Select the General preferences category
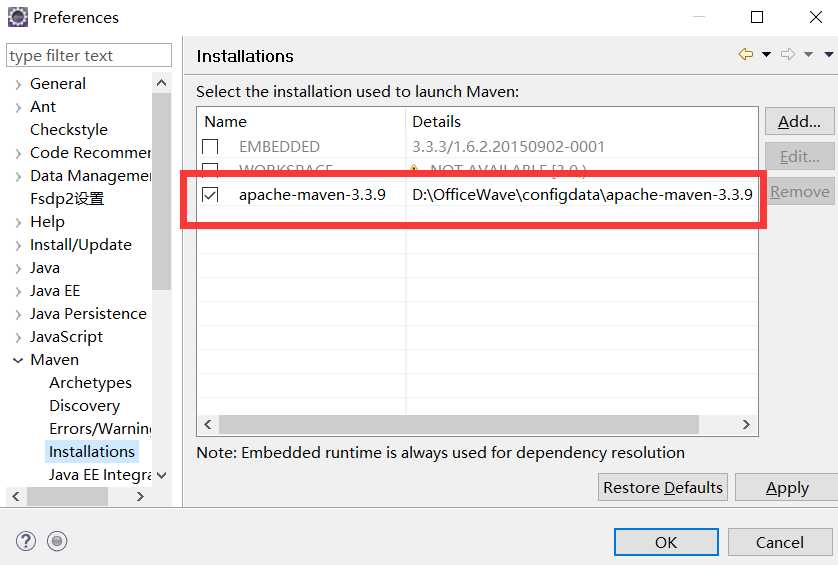This screenshot has height=565, width=838. click(58, 84)
